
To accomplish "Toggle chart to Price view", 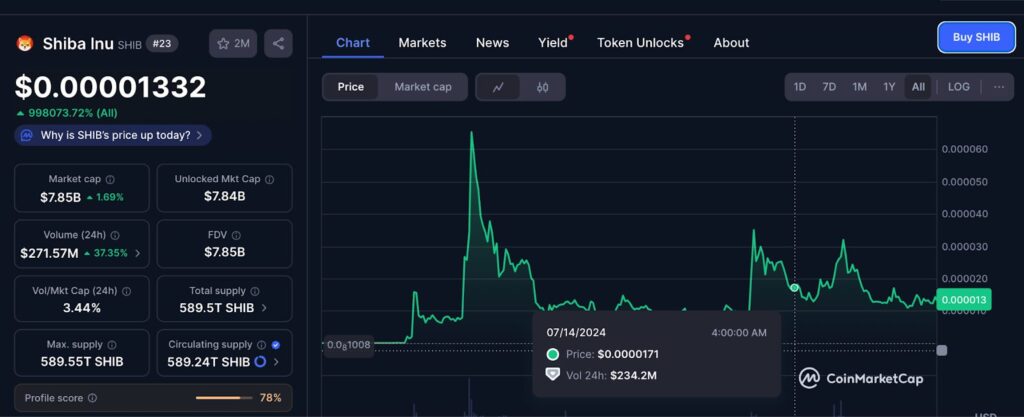I will click(x=351, y=87).
